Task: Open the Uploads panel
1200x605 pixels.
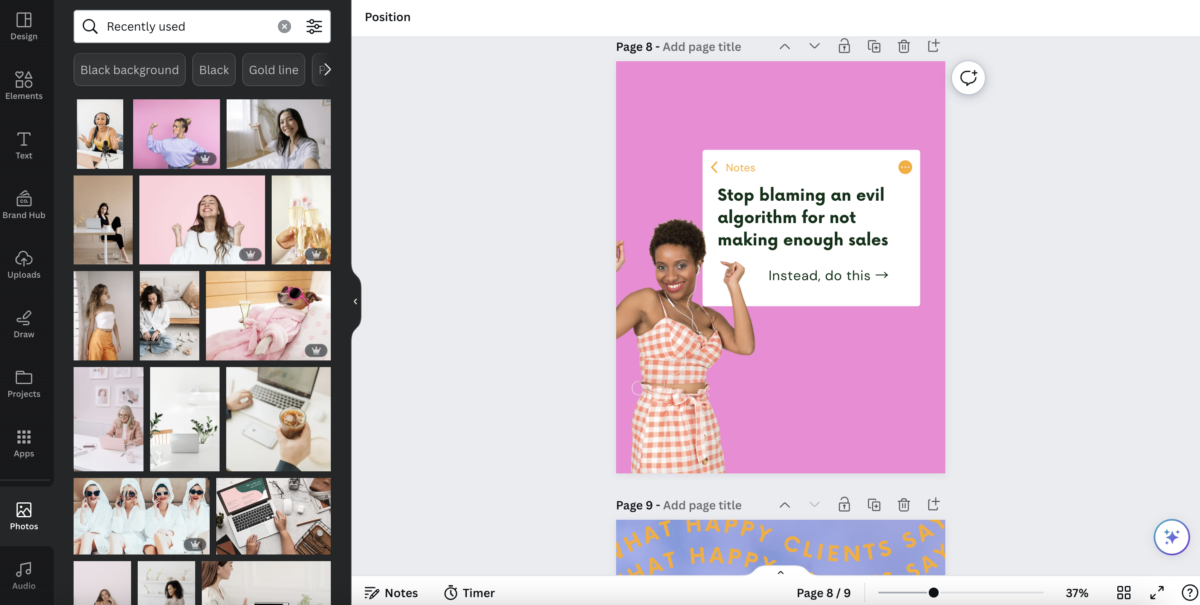Action: click(24, 262)
